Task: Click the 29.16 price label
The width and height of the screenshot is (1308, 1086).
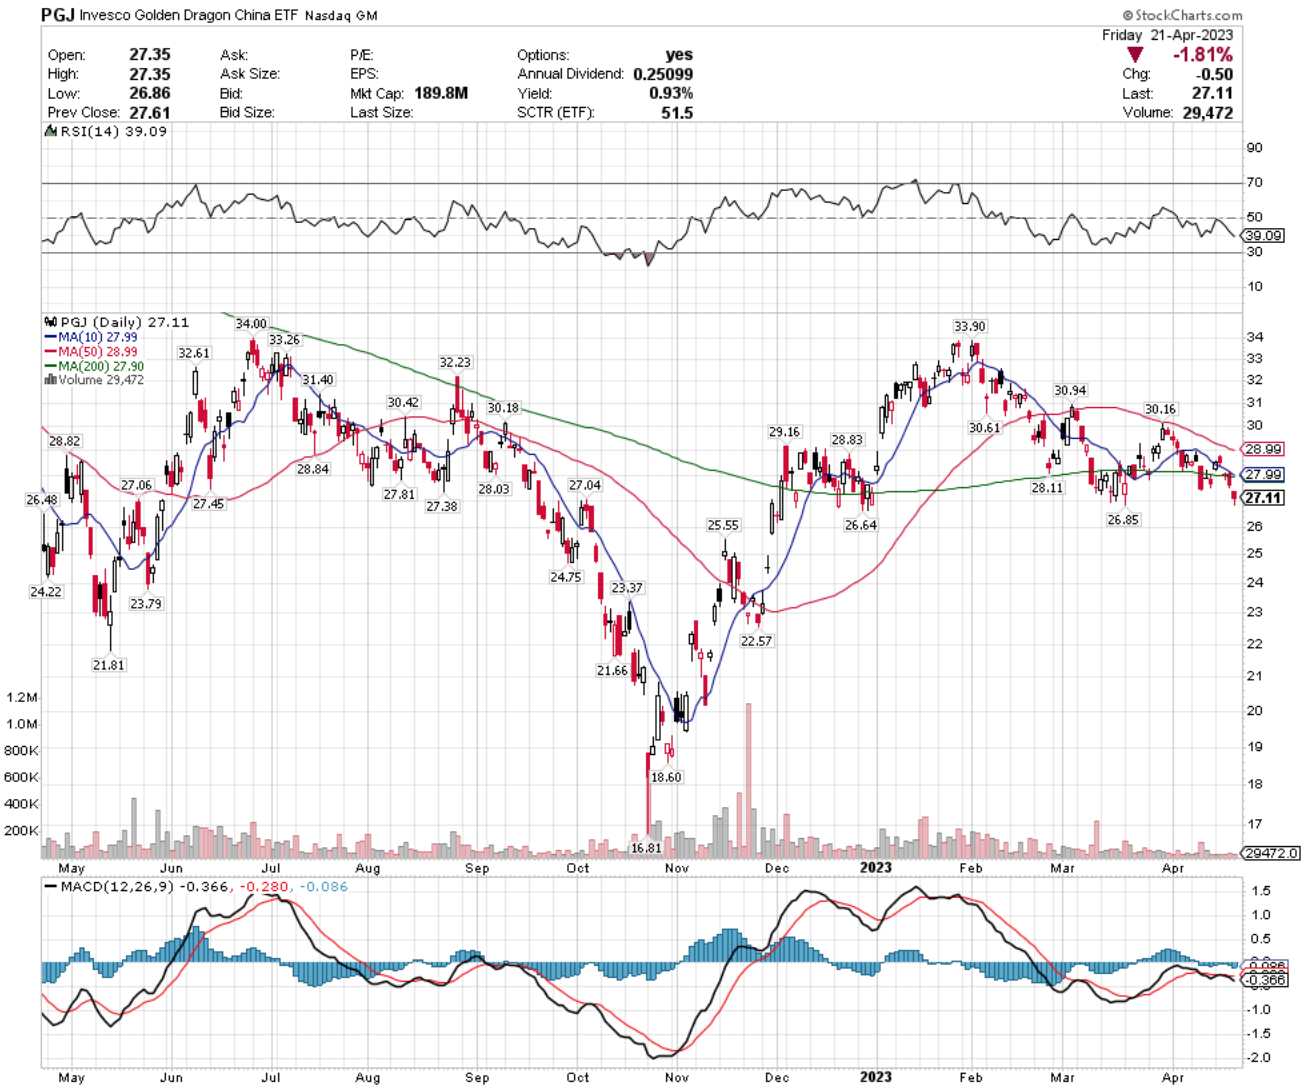Action: (784, 433)
